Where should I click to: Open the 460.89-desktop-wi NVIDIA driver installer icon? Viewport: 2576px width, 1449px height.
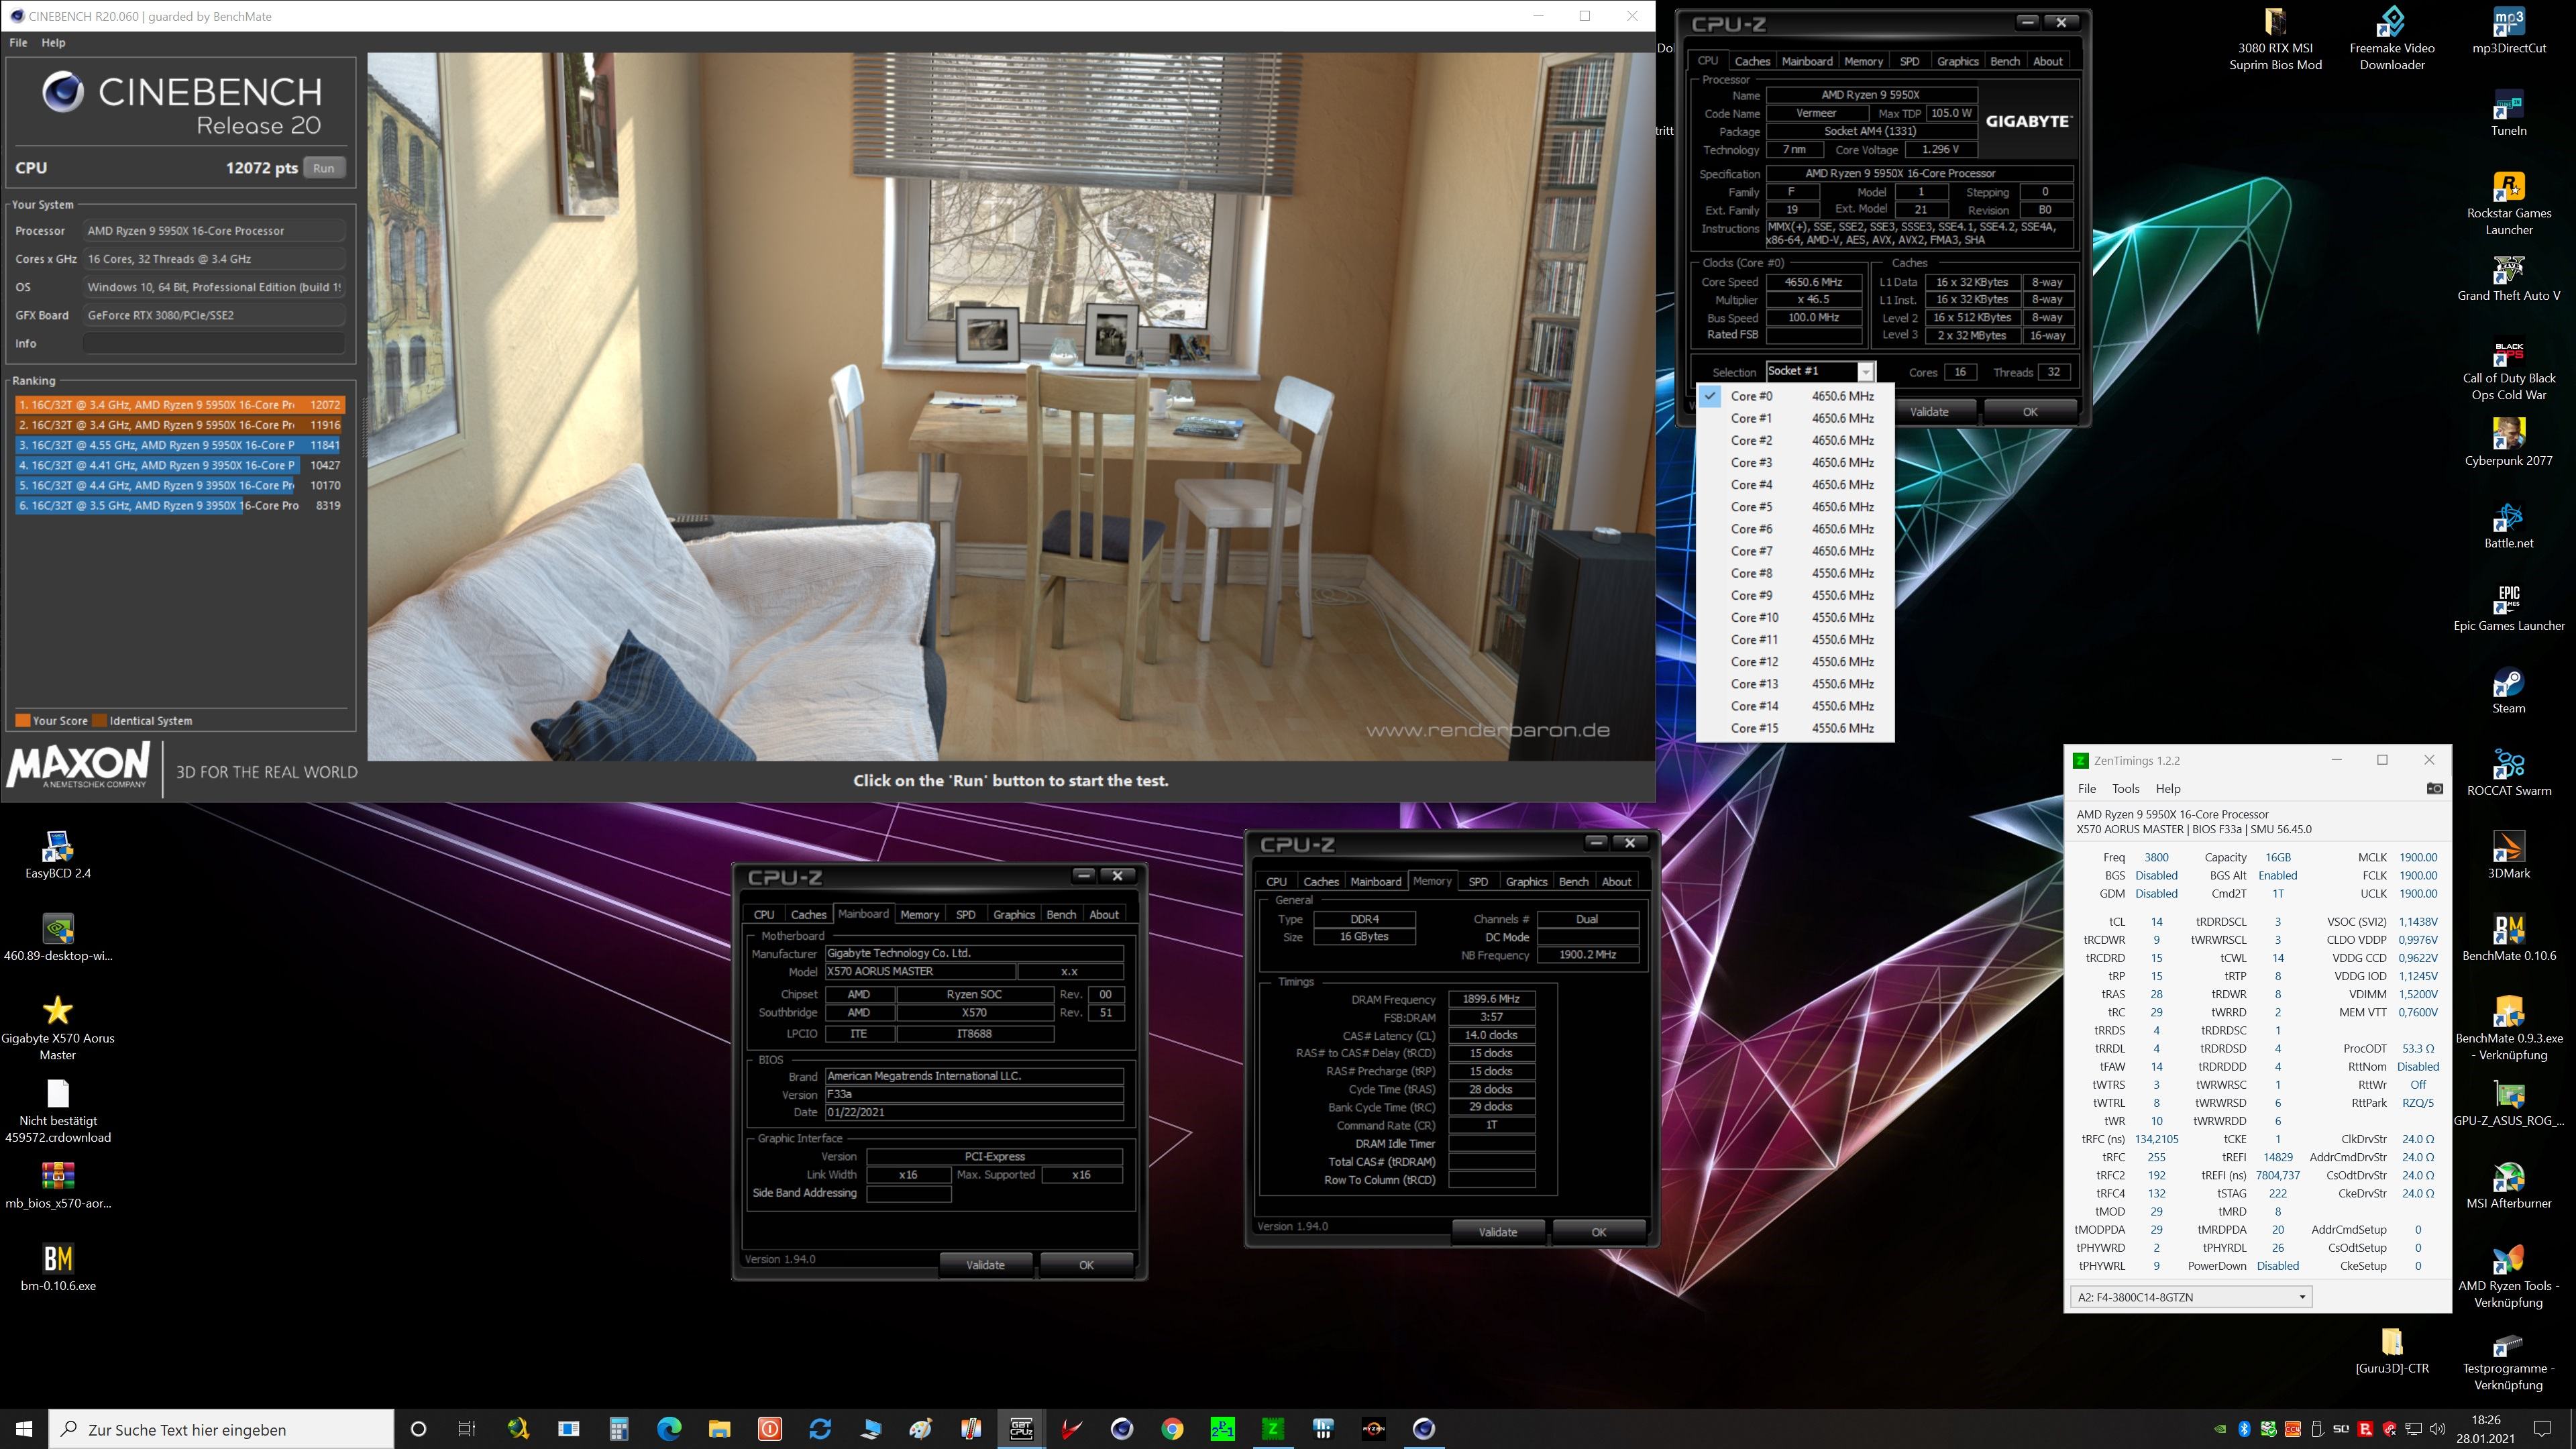click(58, 938)
